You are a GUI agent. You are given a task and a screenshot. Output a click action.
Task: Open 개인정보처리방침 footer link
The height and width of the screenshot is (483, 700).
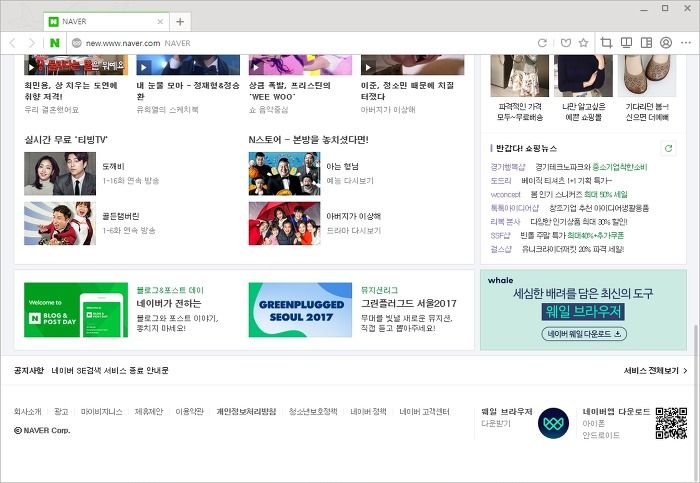click(246, 412)
